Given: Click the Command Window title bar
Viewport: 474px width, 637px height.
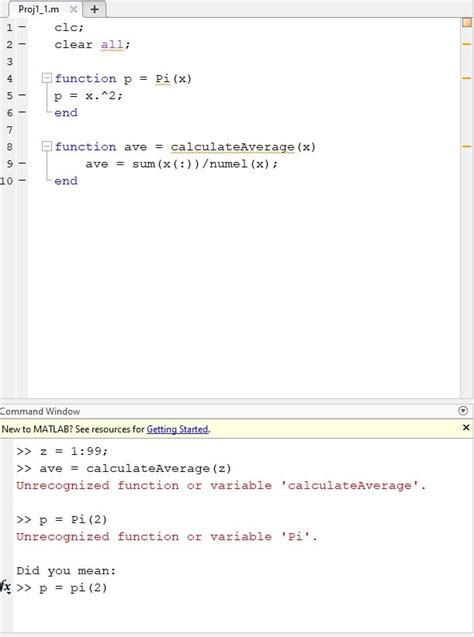Looking at the screenshot, I should 237,411.
